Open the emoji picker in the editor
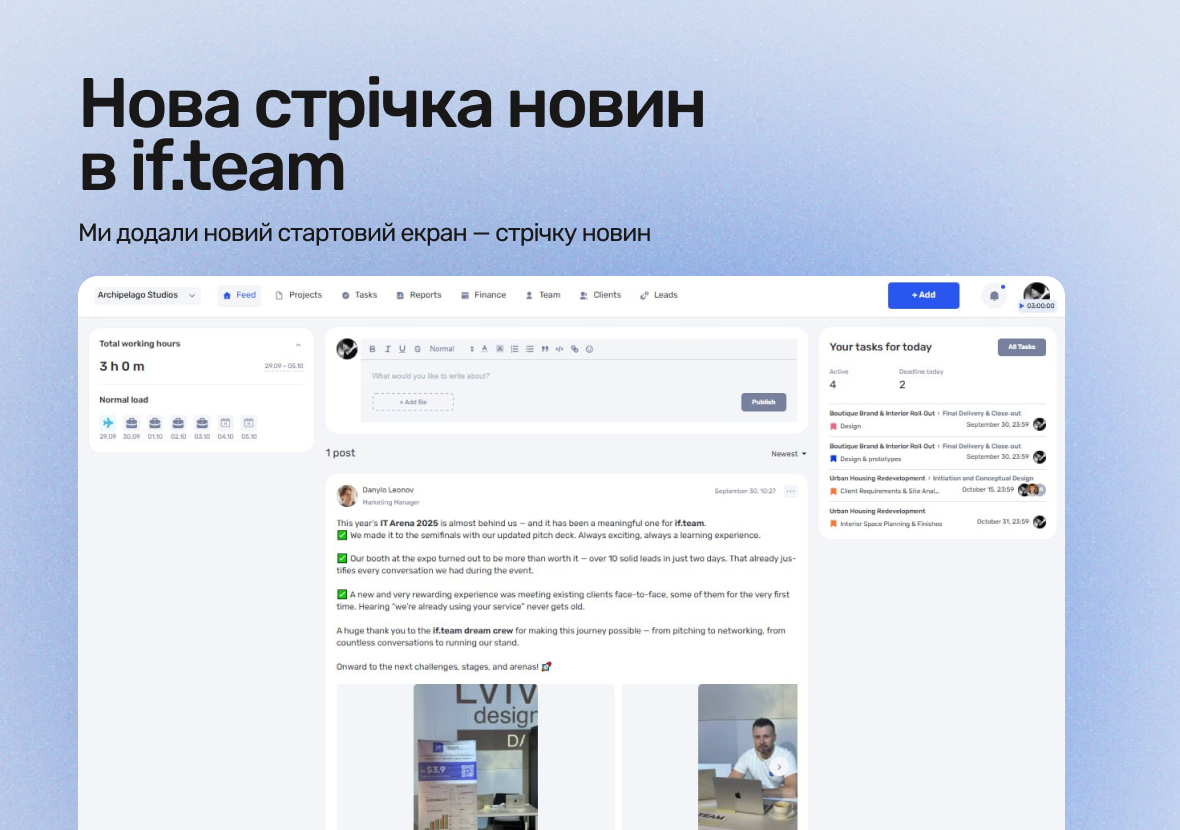 coord(589,349)
